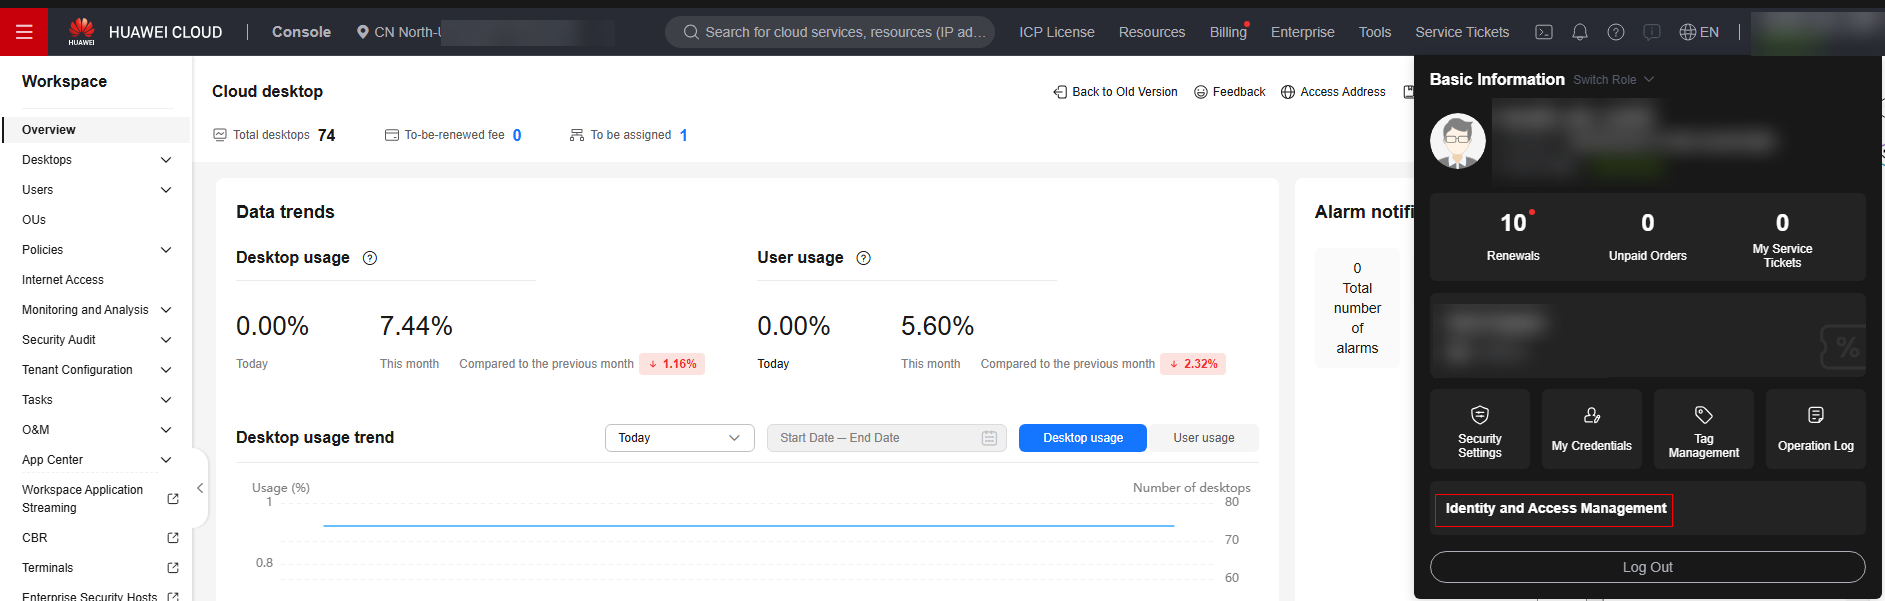Screen dimensions: 1885x601
Task: Expand the O&M menu chevron
Action: (166, 430)
